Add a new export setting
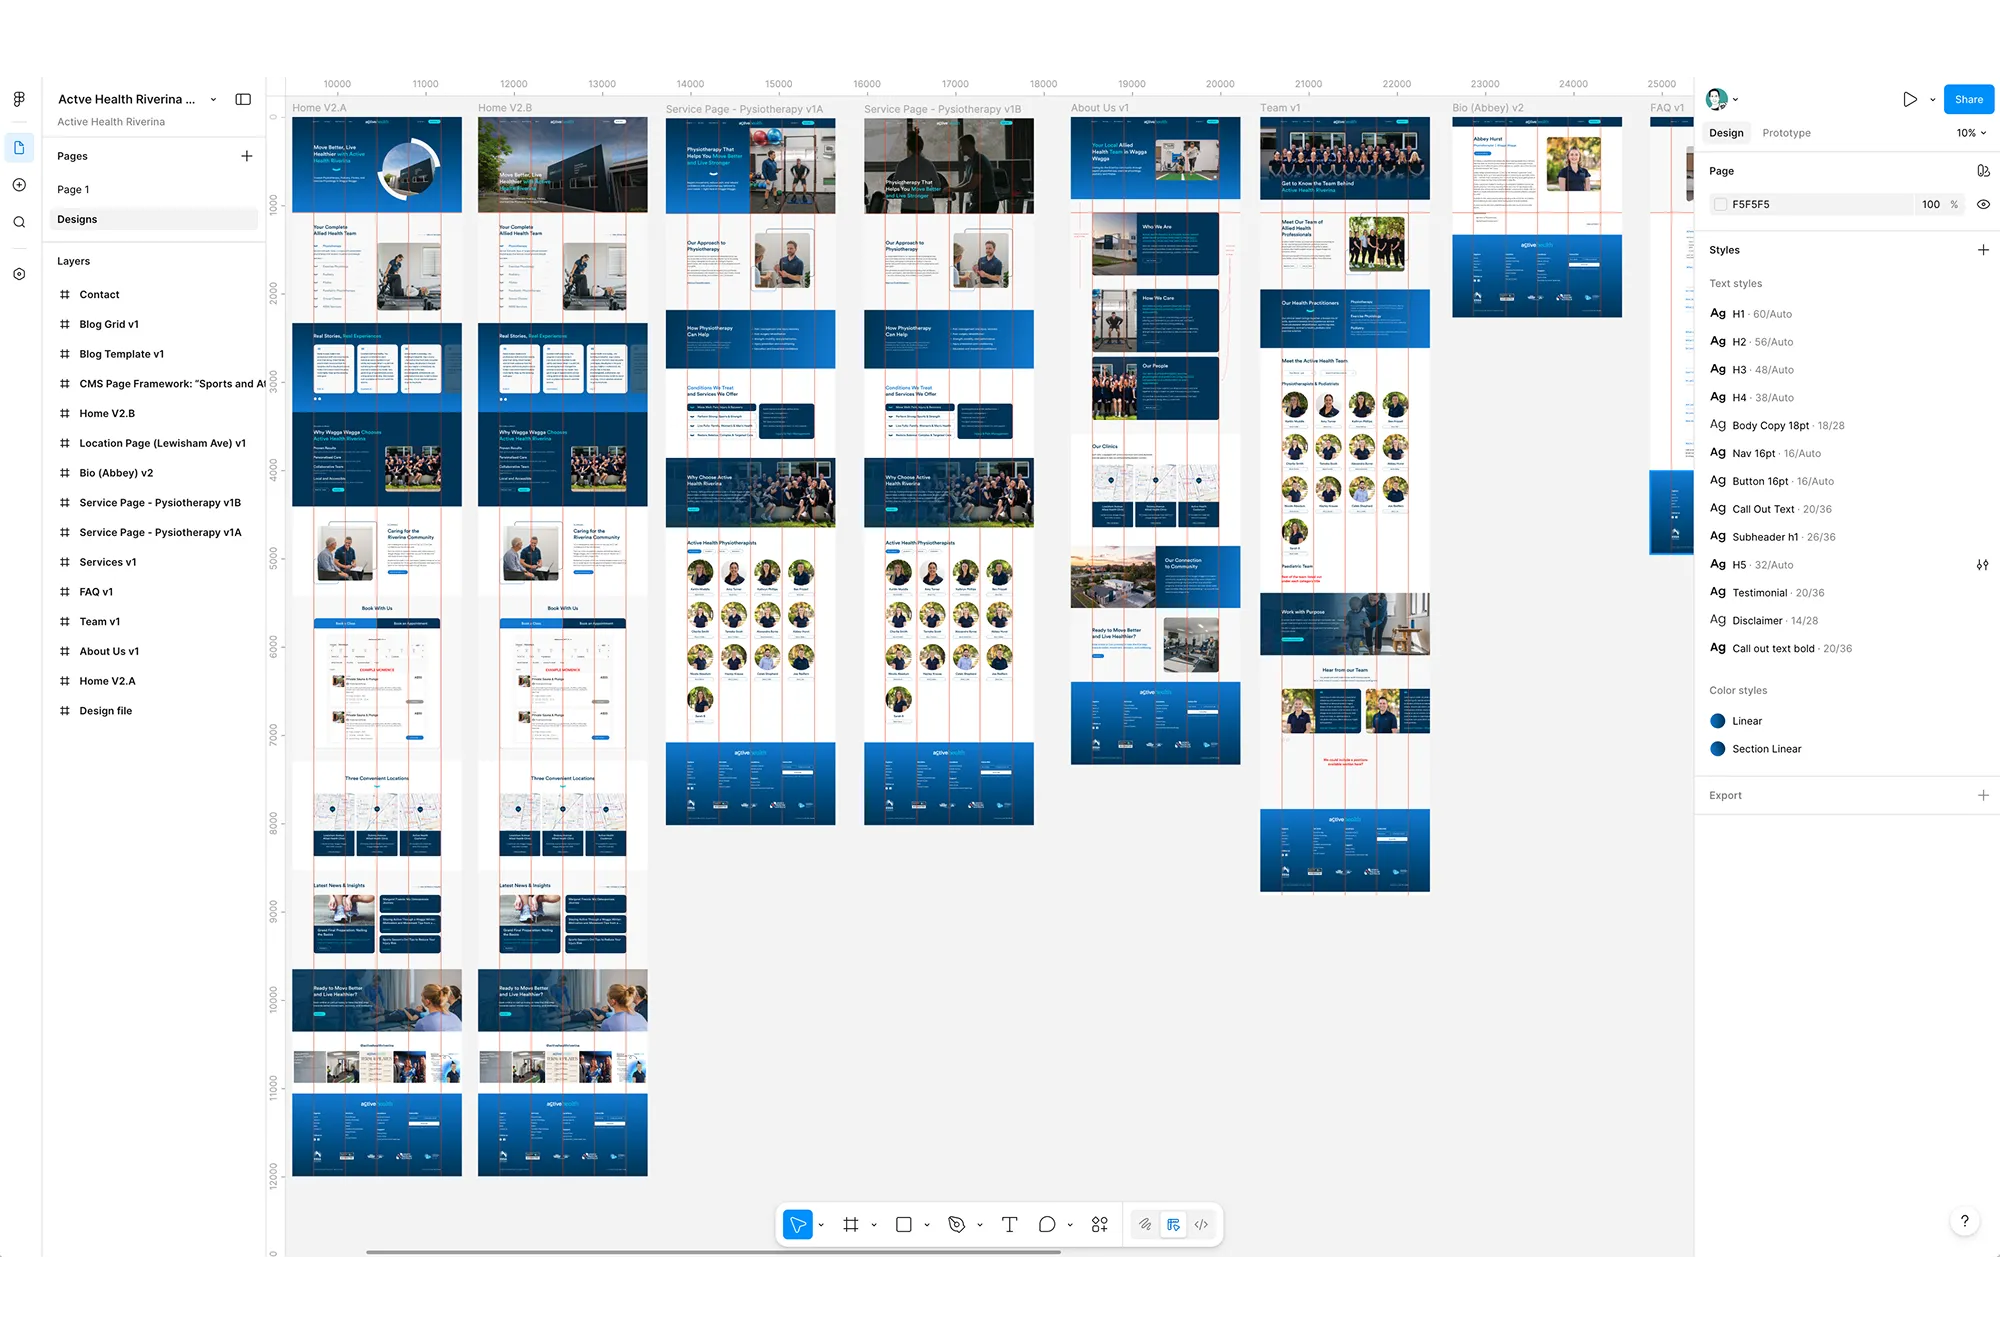The height and width of the screenshot is (1333, 2000). tap(1982, 795)
